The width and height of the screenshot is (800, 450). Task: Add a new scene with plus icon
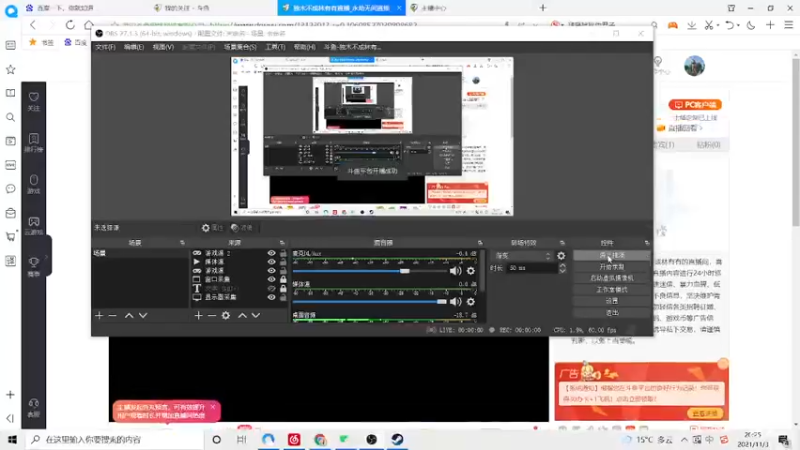(99, 315)
